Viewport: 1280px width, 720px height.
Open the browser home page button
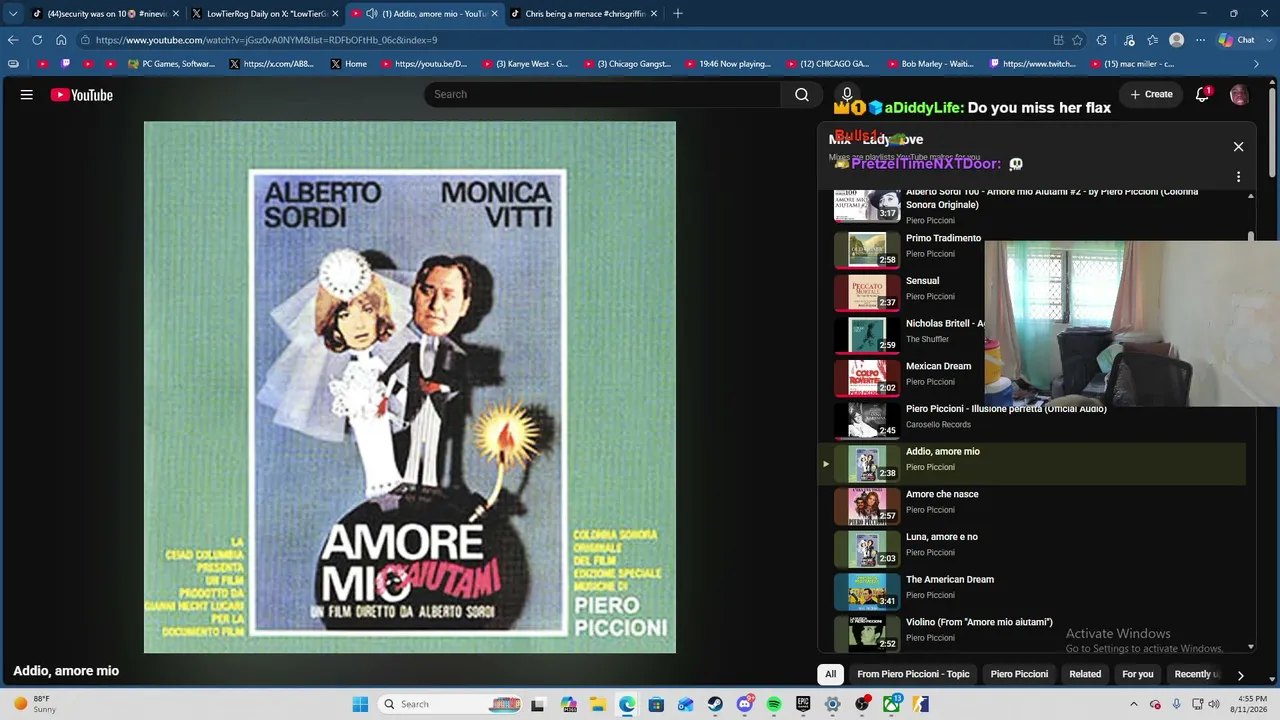[x=61, y=40]
